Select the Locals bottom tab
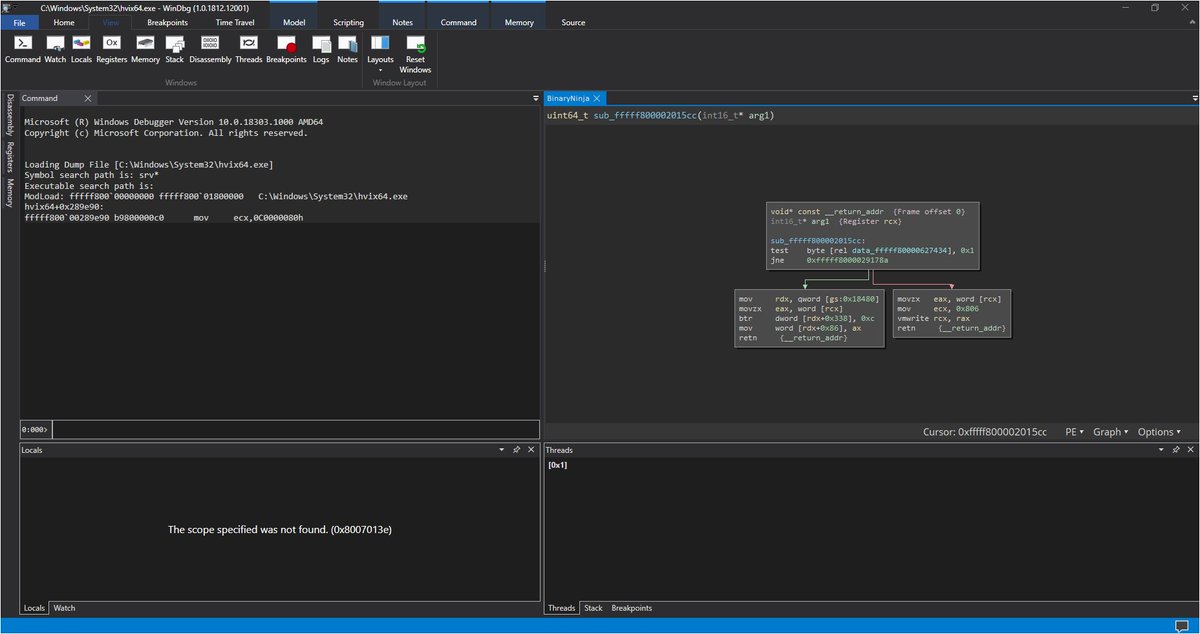This screenshot has width=1200, height=634. 34,608
